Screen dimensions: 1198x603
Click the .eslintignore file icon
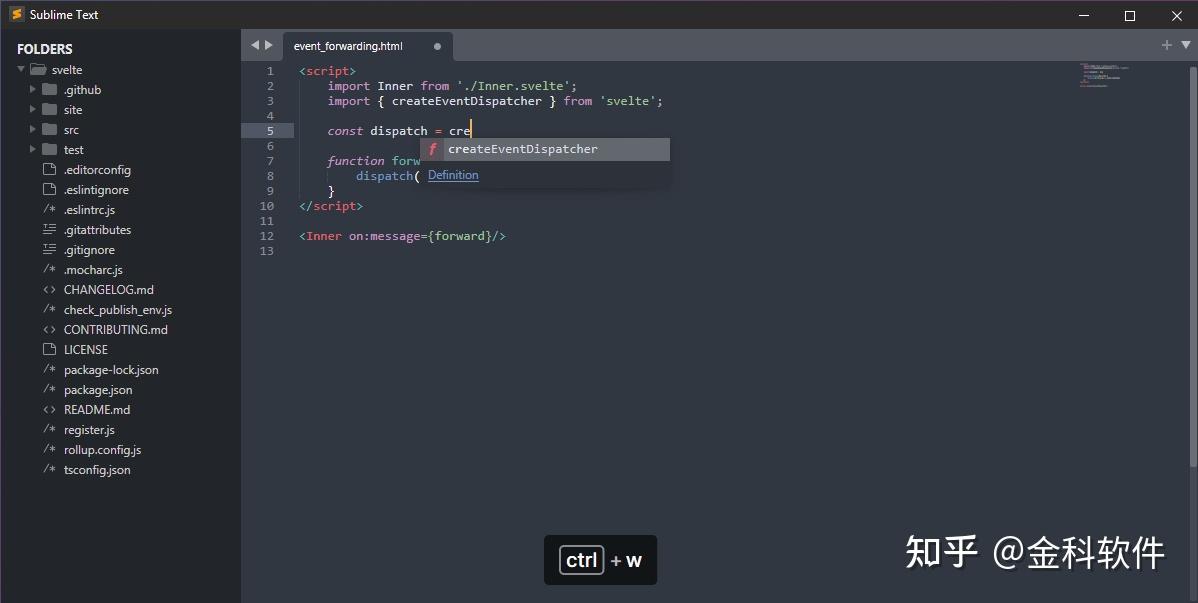(x=50, y=189)
